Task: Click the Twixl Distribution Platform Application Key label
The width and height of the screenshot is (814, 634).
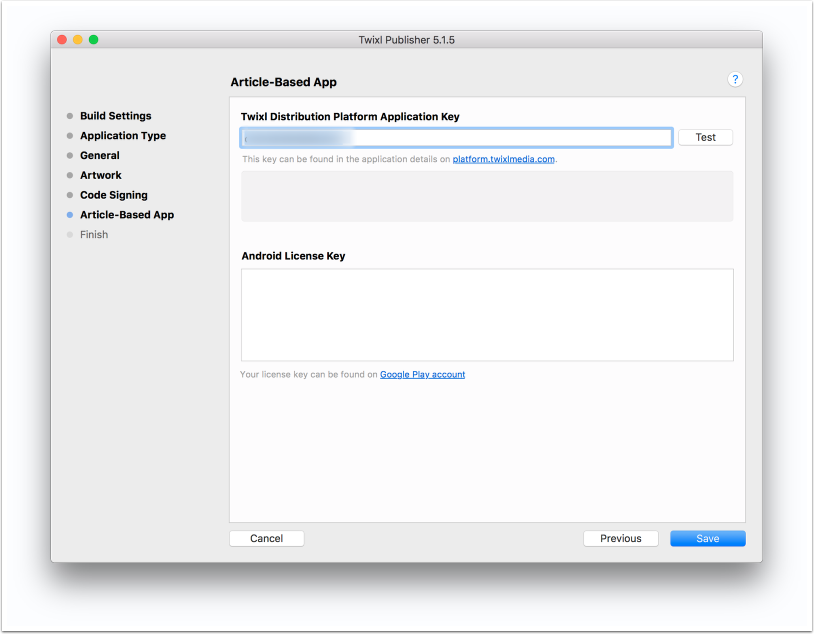Action: tap(350, 117)
